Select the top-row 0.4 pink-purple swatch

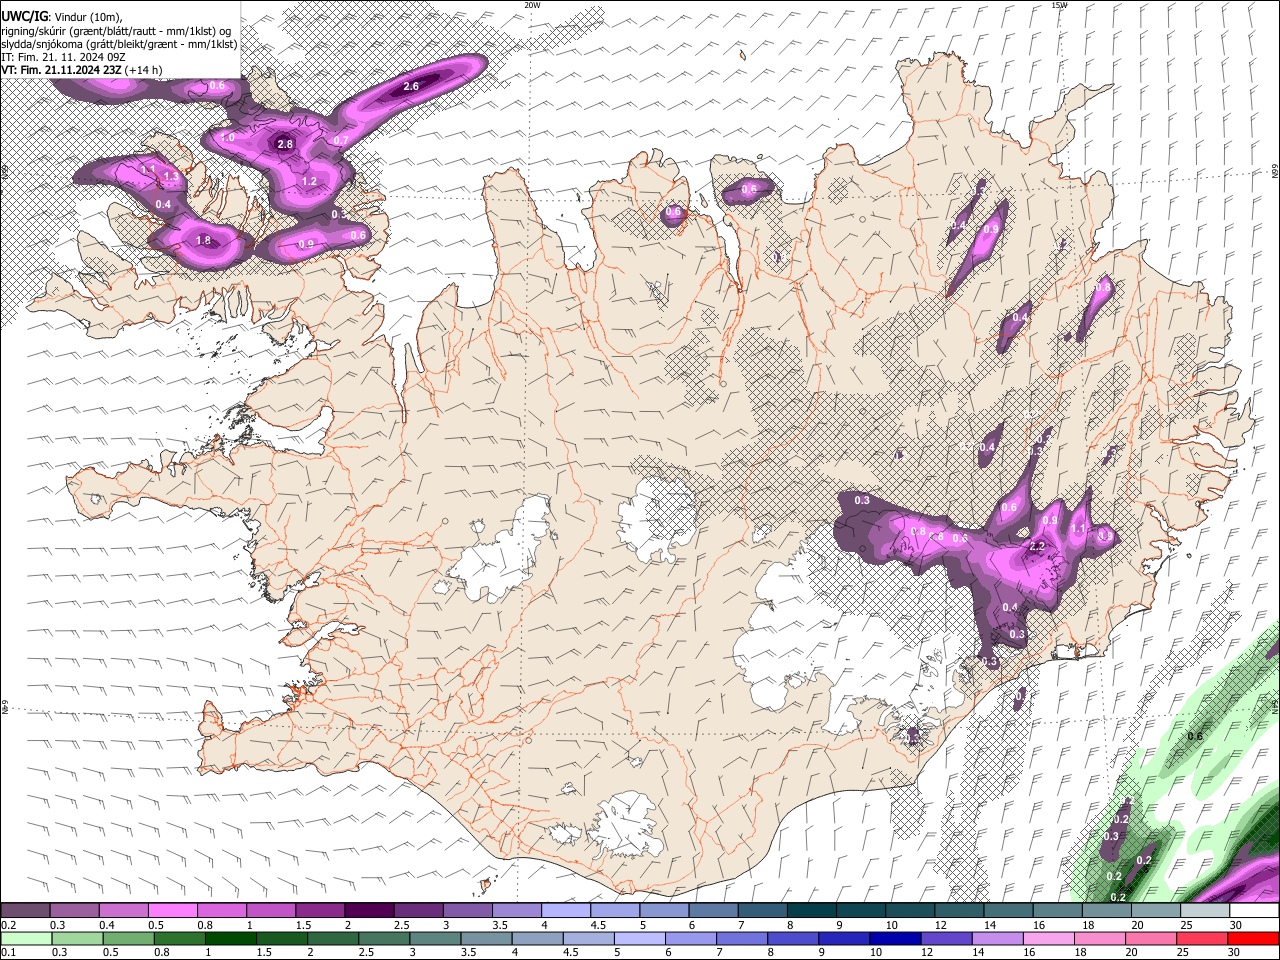(x=123, y=910)
